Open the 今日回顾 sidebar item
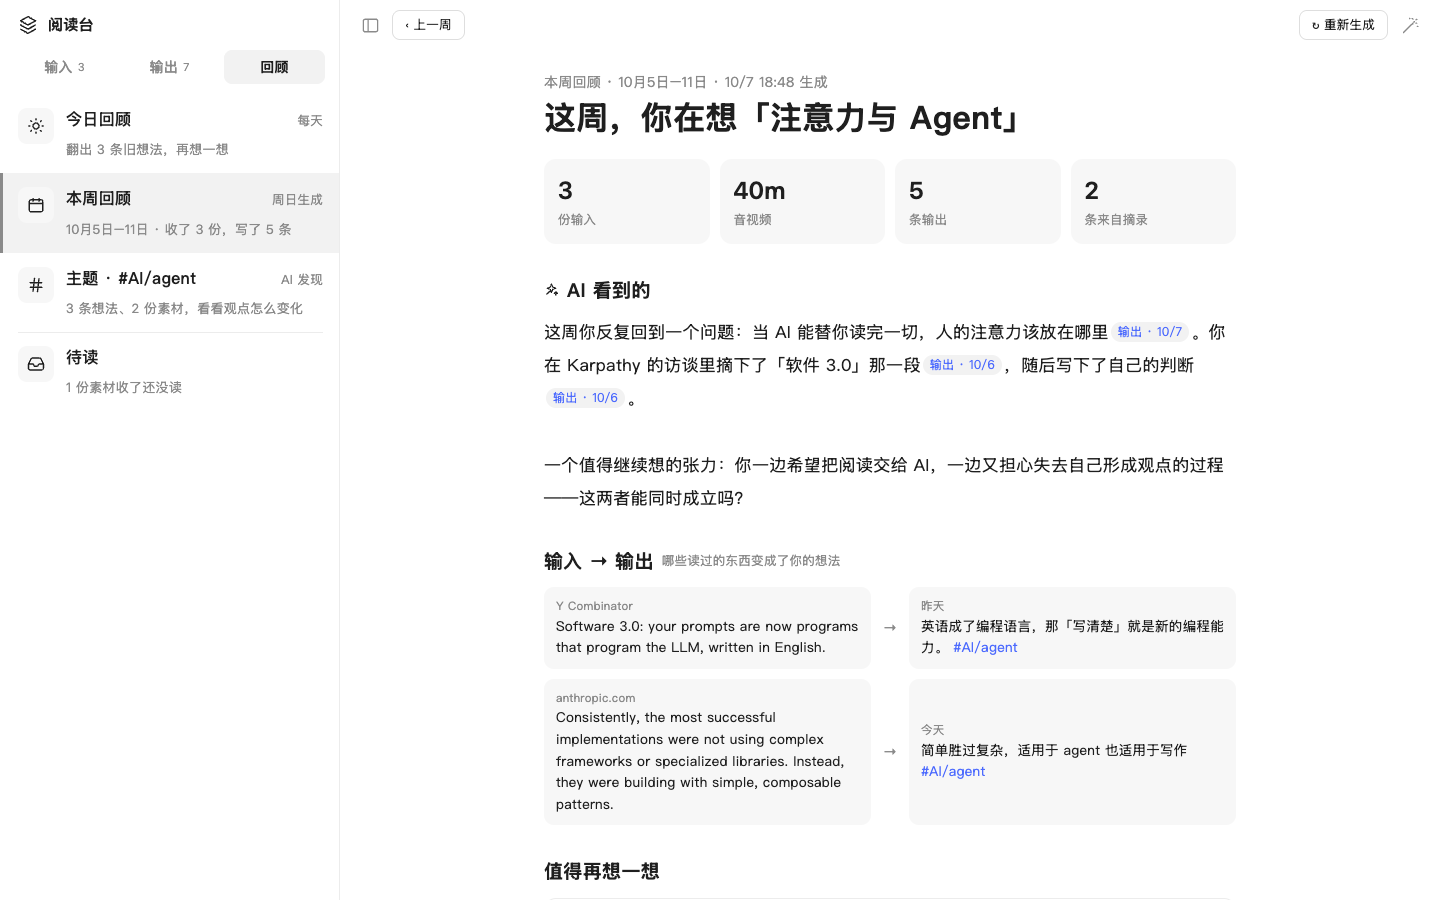 click(170, 133)
